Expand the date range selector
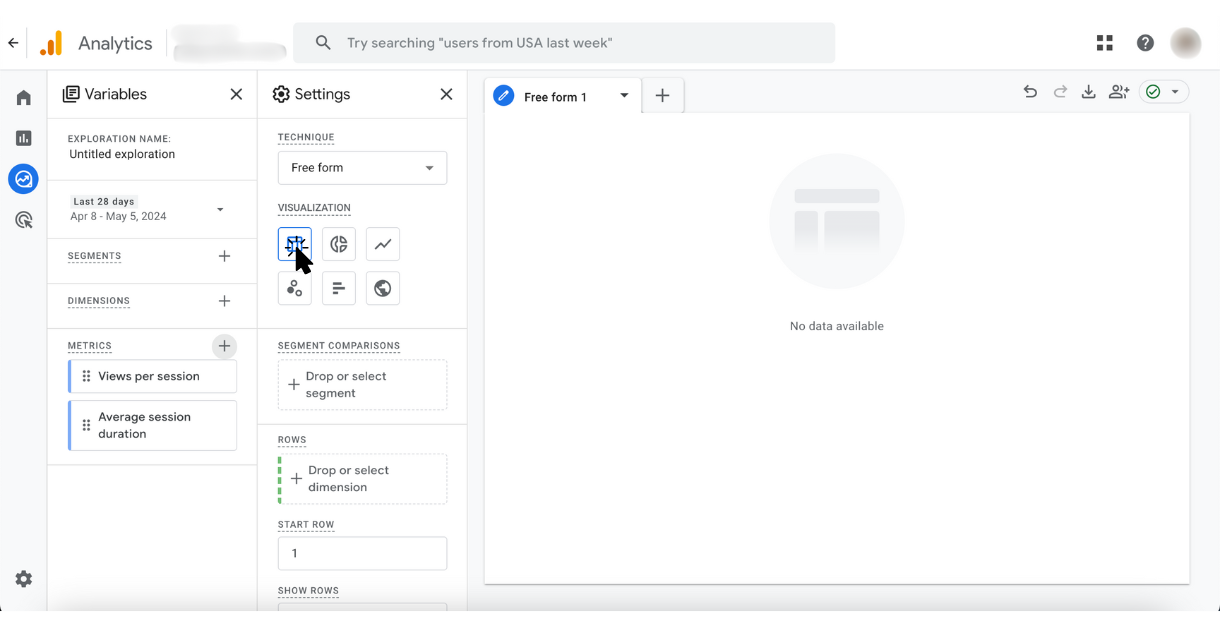The height and width of the screenshot is (627, 1220). [x=220, y=209]
